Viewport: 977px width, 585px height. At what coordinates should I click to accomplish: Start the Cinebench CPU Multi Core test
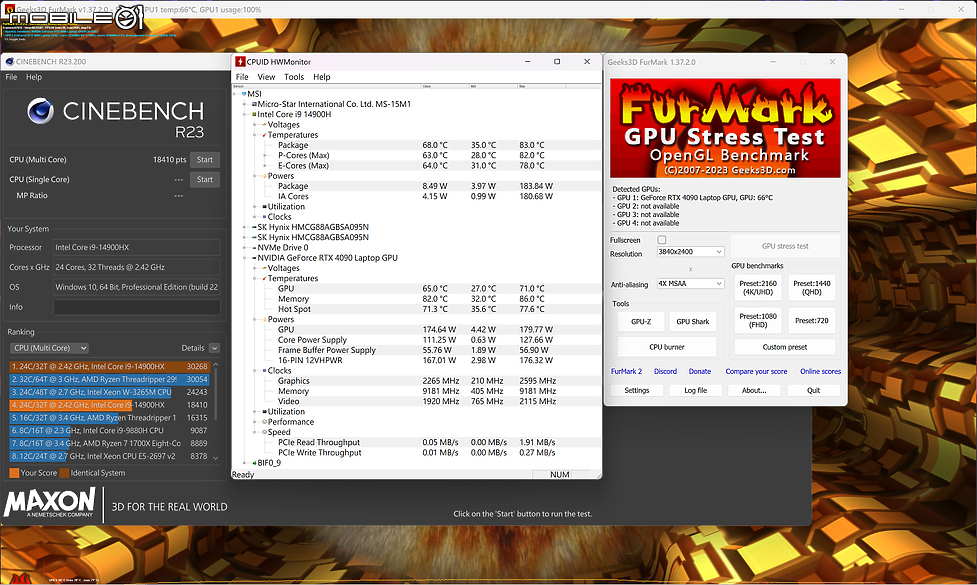(x=204, y=159)
